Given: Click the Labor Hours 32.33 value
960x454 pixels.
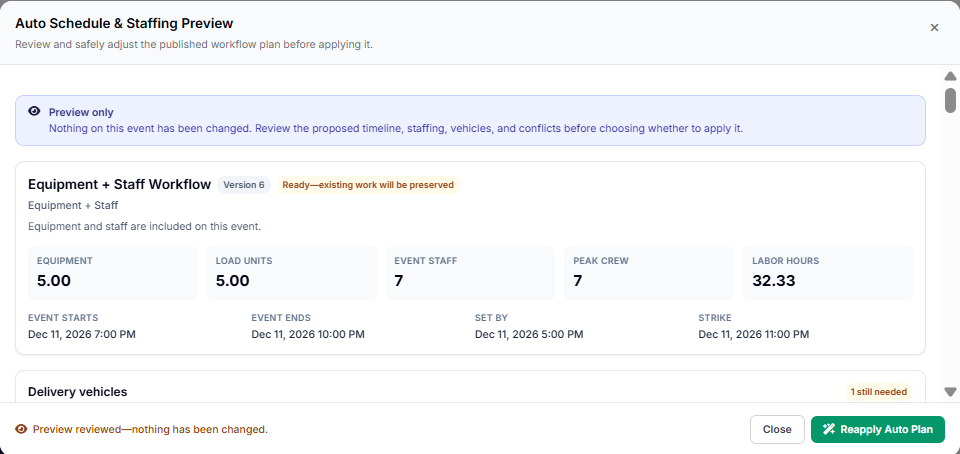Looking at the screenshot, I should [774, 281].
